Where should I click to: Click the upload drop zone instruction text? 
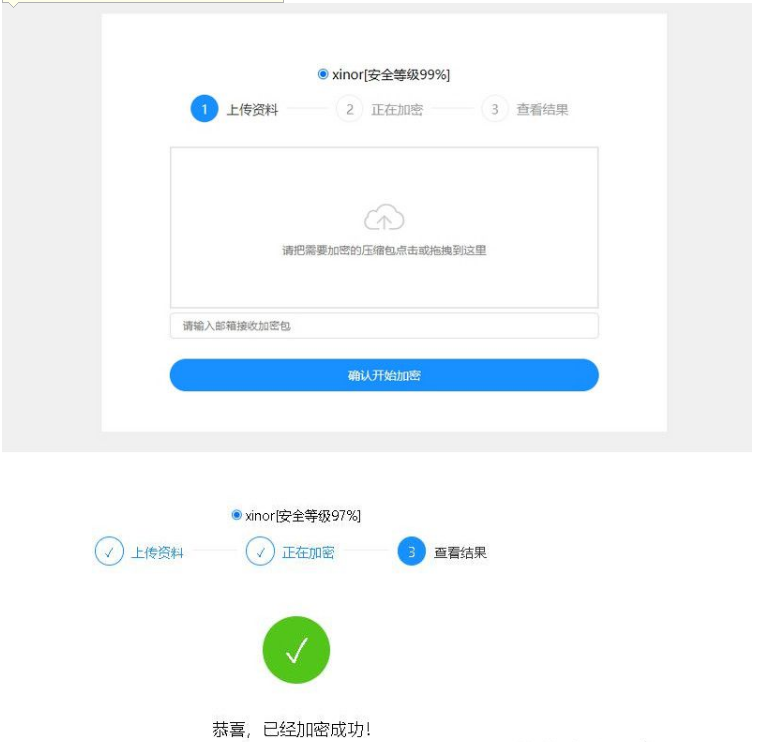click(x=384, y=250)
